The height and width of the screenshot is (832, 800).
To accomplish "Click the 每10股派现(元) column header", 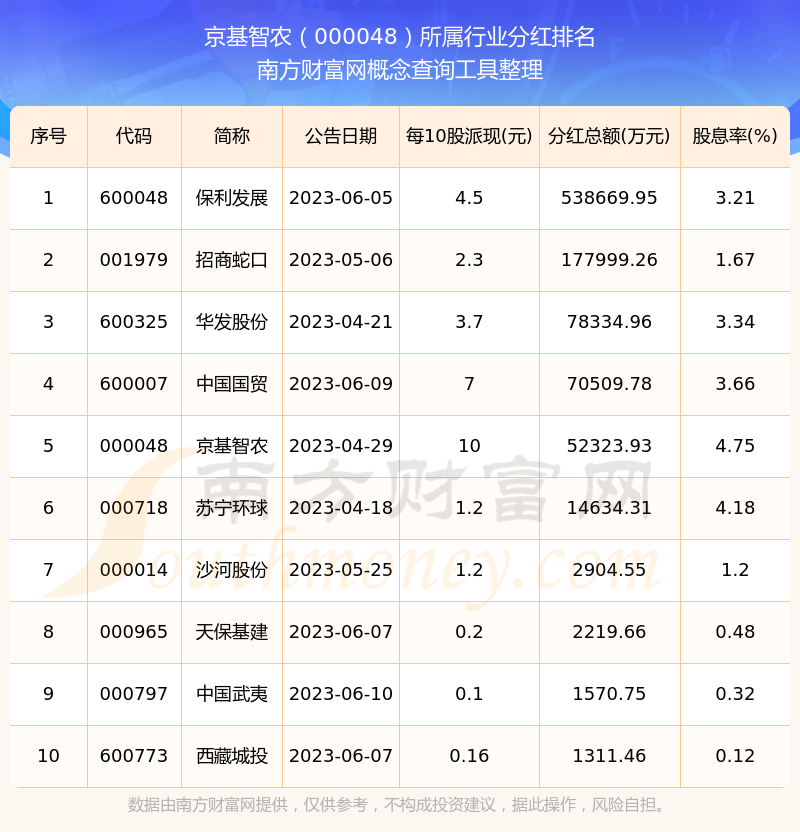I will 469,136.
